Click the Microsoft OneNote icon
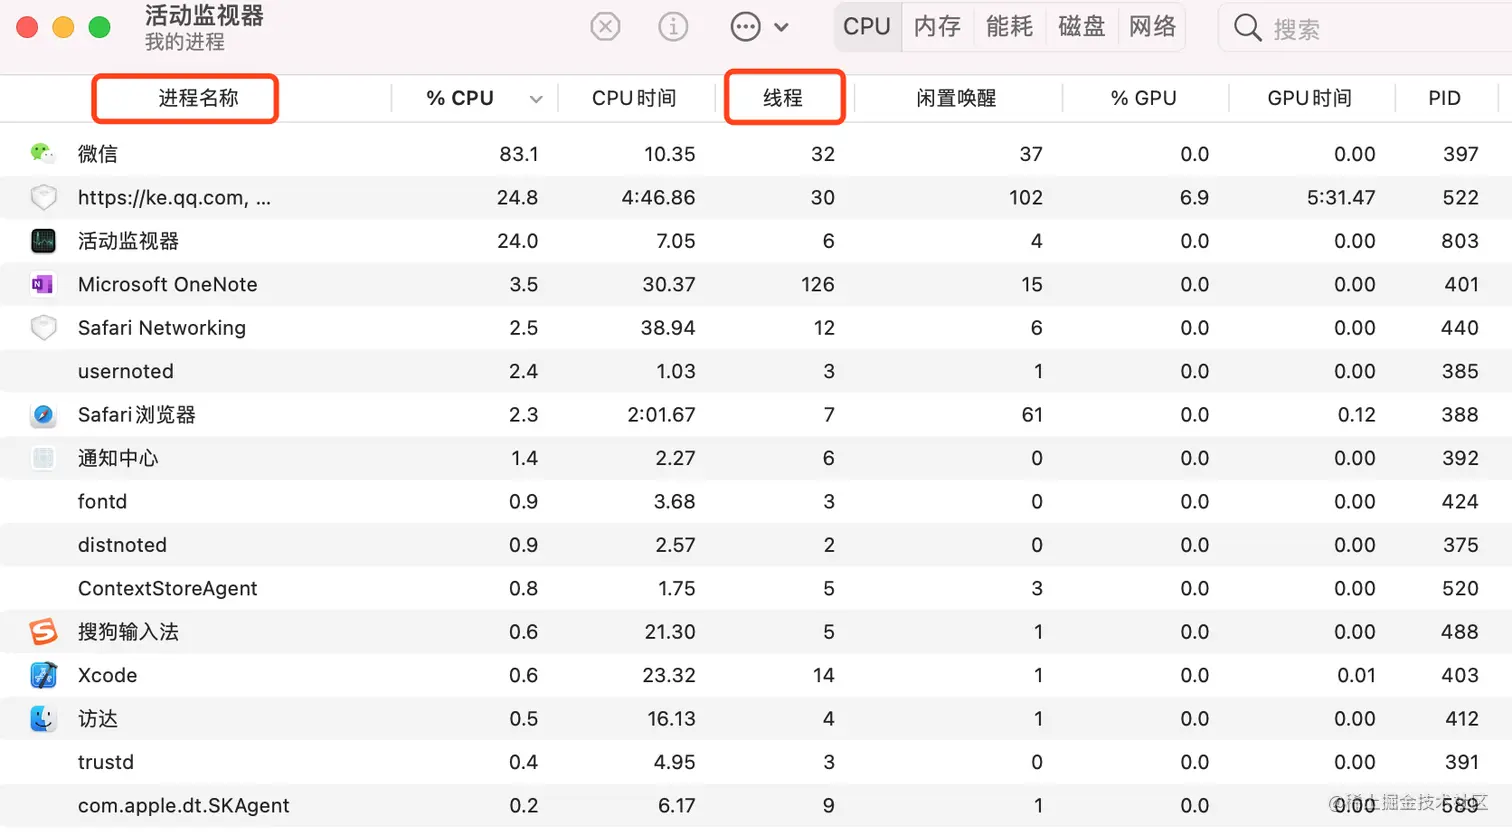This screenshot has width=1512, height=836. pyautogui.click(x=42, y=284)
